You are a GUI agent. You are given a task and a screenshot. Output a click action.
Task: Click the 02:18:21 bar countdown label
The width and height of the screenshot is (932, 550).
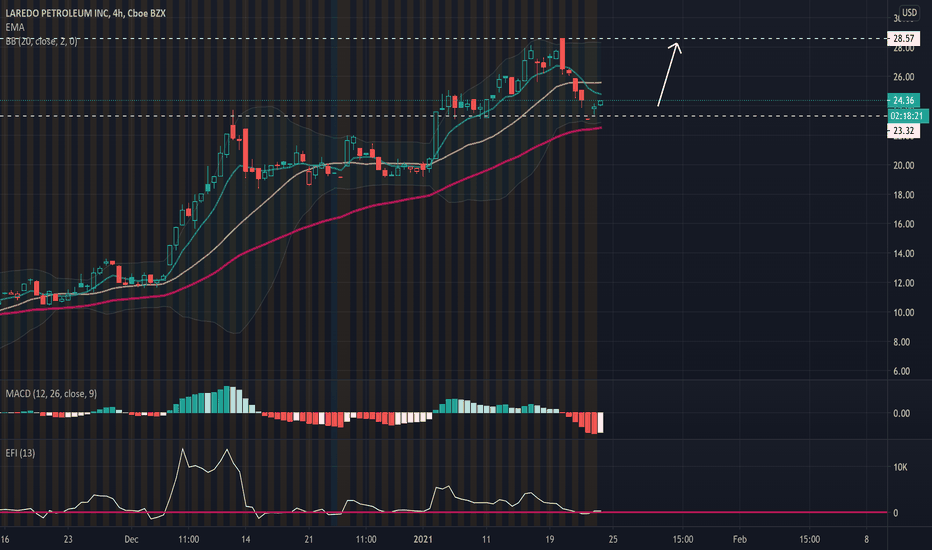click(906, 116)
